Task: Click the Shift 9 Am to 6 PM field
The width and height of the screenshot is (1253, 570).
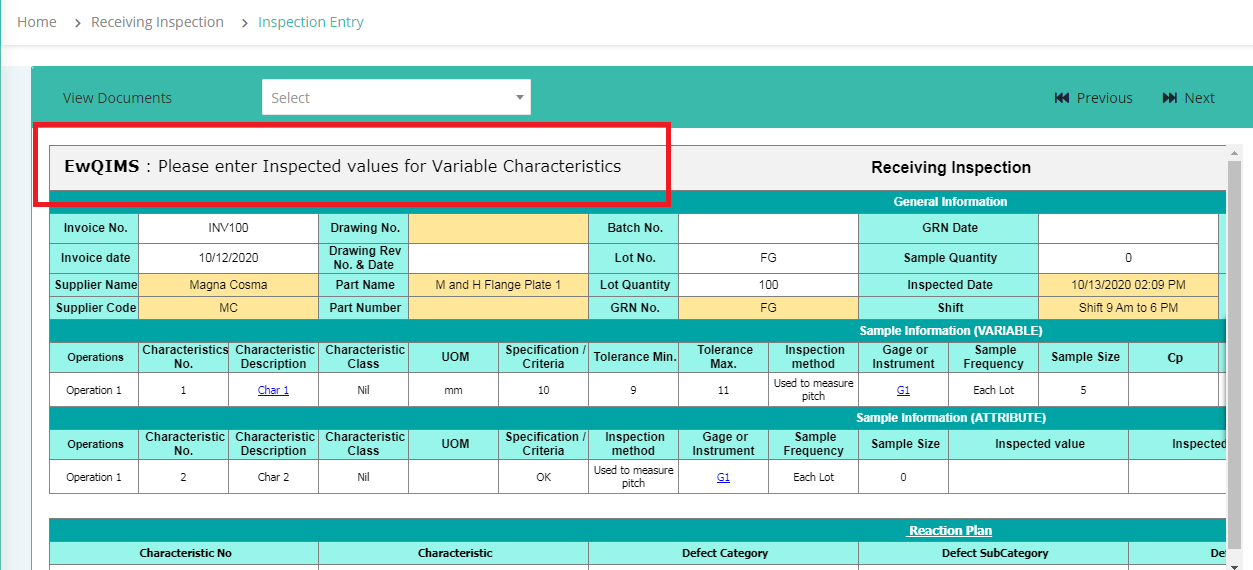Action: coord(1128,308)
